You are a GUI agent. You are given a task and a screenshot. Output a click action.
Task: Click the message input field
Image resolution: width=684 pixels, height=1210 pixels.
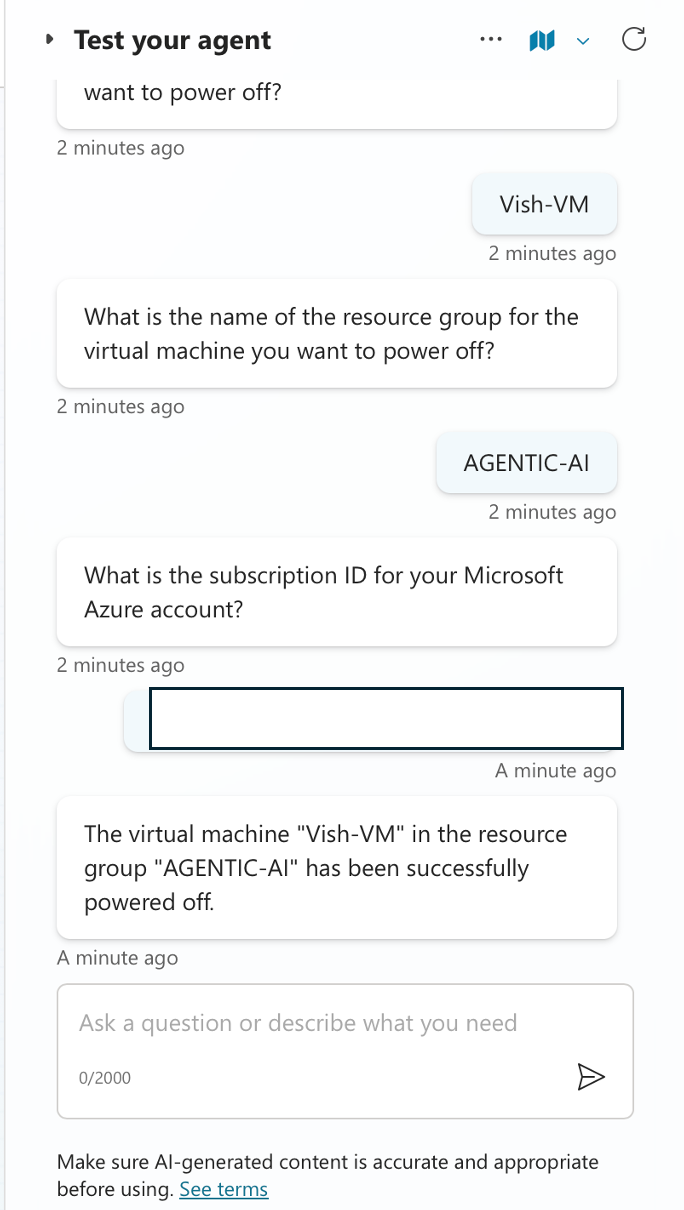click(345, 1051)
